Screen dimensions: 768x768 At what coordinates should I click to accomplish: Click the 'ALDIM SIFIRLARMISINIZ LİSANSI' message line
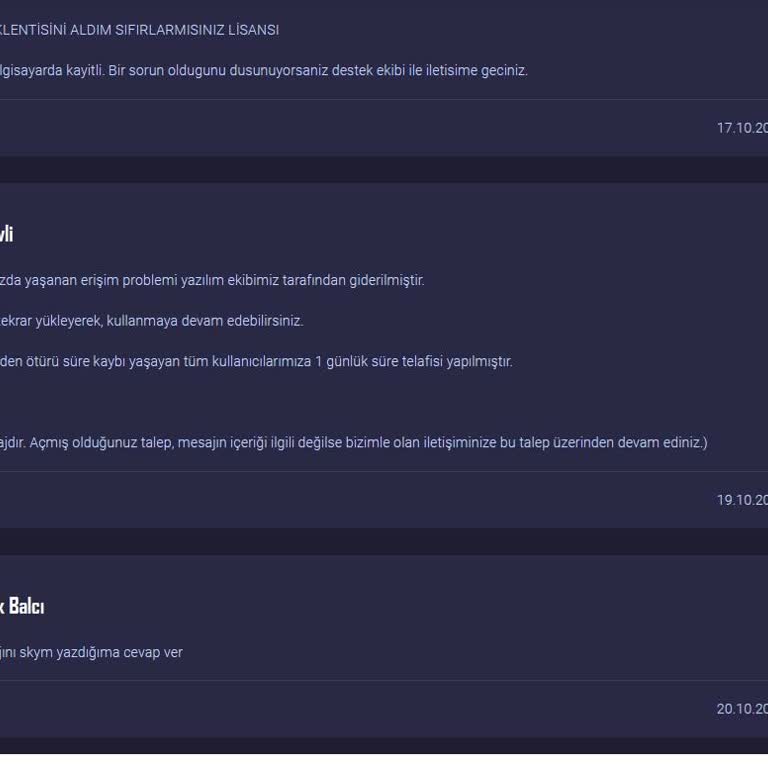click(x=139, y=30)
